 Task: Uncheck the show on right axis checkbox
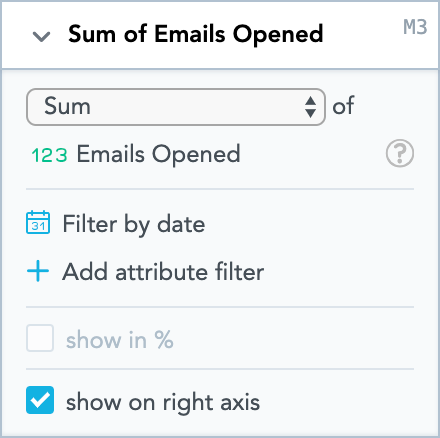[x=40, y=400]
